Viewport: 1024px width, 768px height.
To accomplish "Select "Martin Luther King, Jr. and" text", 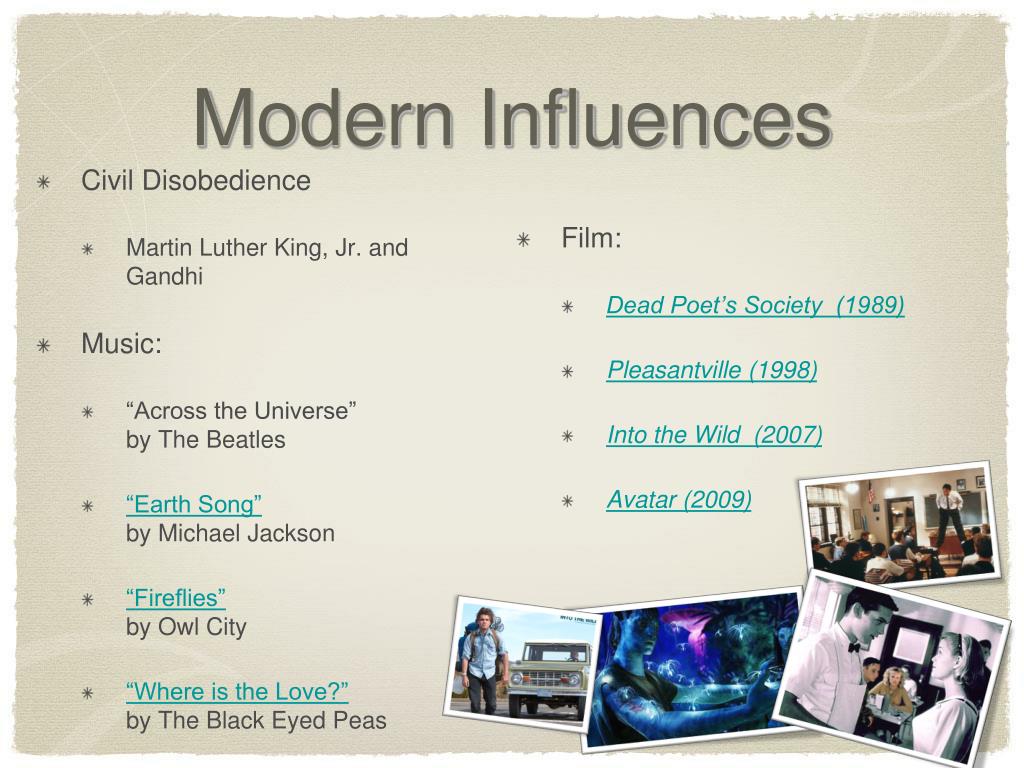I will click(x=267, y=248).
